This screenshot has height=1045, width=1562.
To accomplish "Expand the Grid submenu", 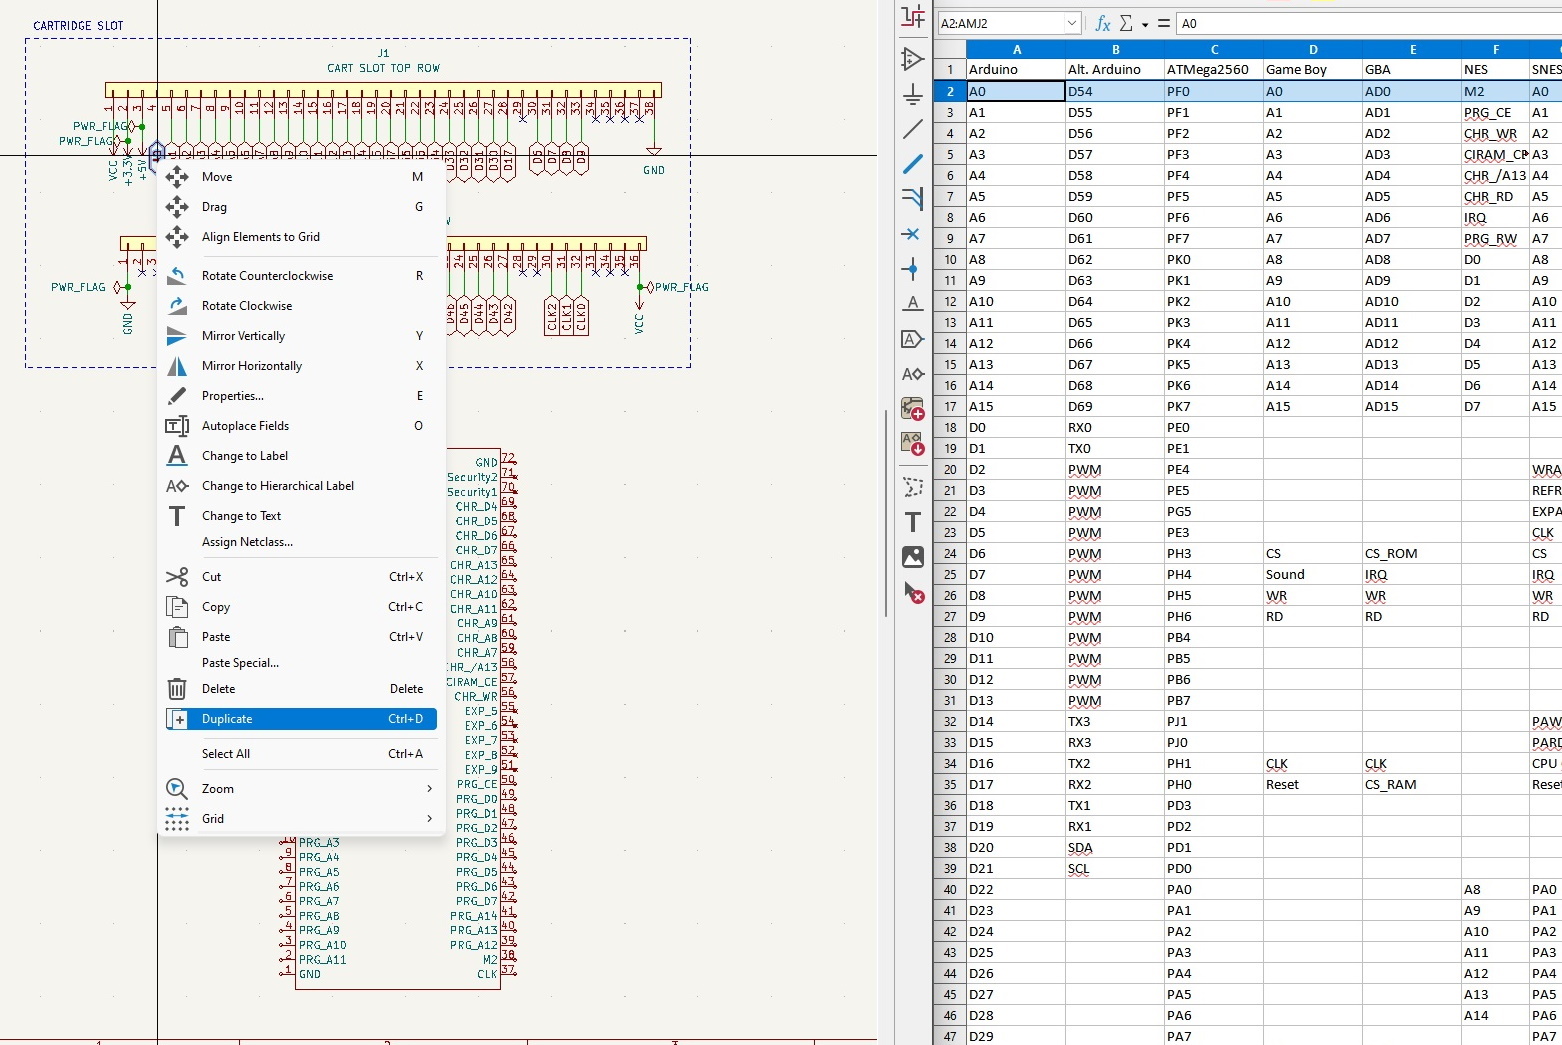I will pos(301,819).
